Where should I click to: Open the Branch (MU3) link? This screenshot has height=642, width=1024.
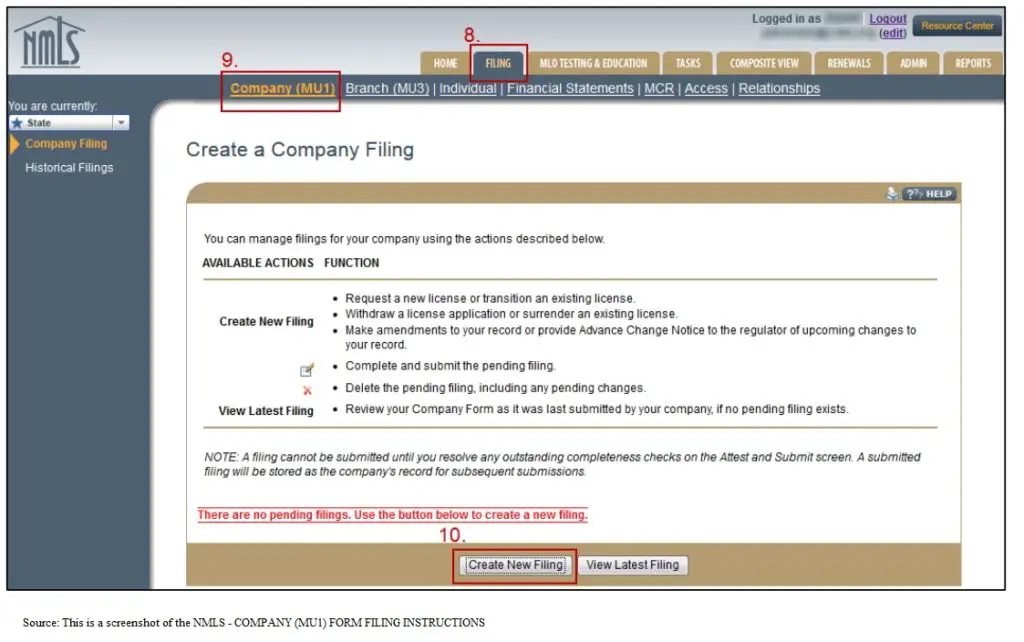tap(387, 88)
